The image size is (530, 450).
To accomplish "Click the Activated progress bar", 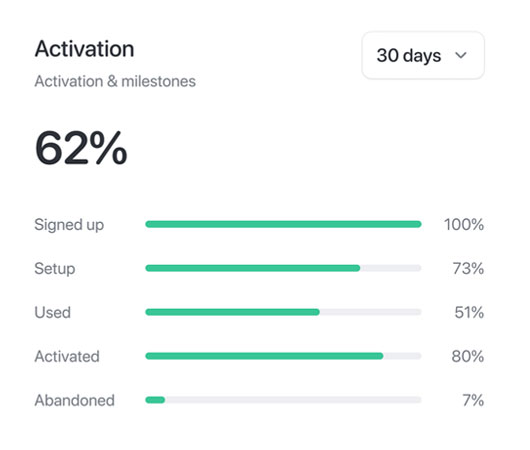I will coord(283,356).
